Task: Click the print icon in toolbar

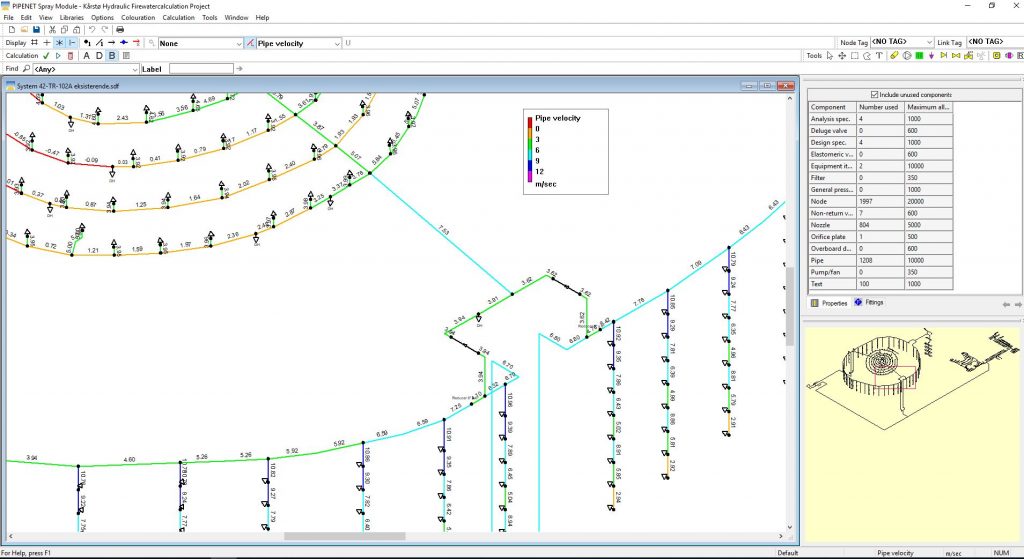Action: pyautogui.click(x=120, y=29)
